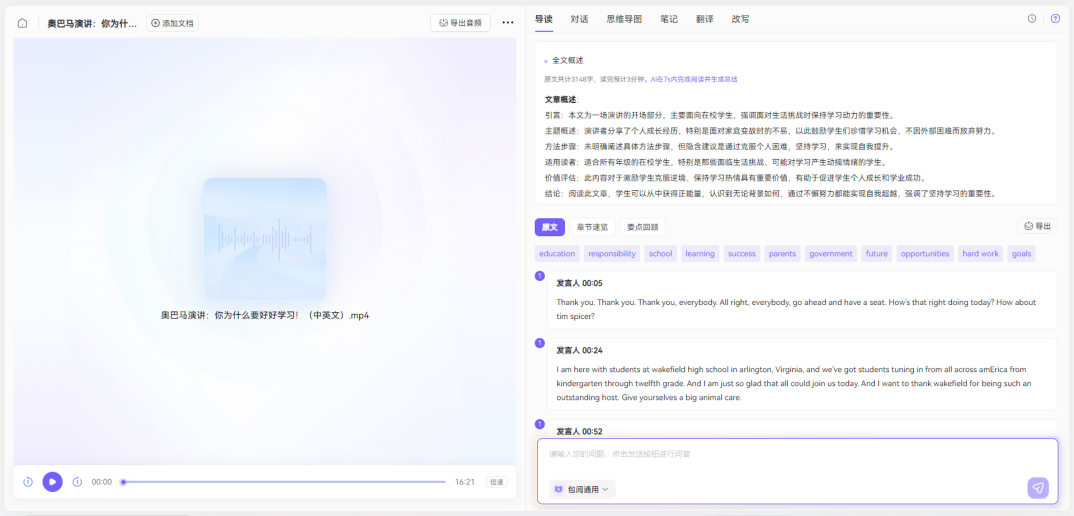Click the audio waveform thumbnail
The width and height of the screenshot is (1074, 516).
pos(265,239)
